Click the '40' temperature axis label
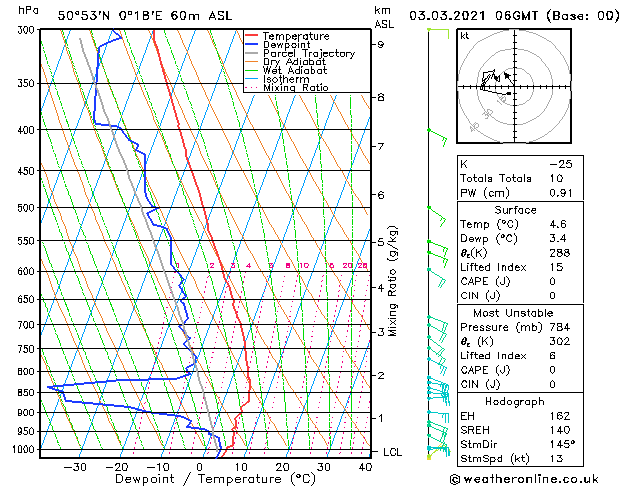The width and height of the screenshot is (629, 486). (x=365, y=467)
